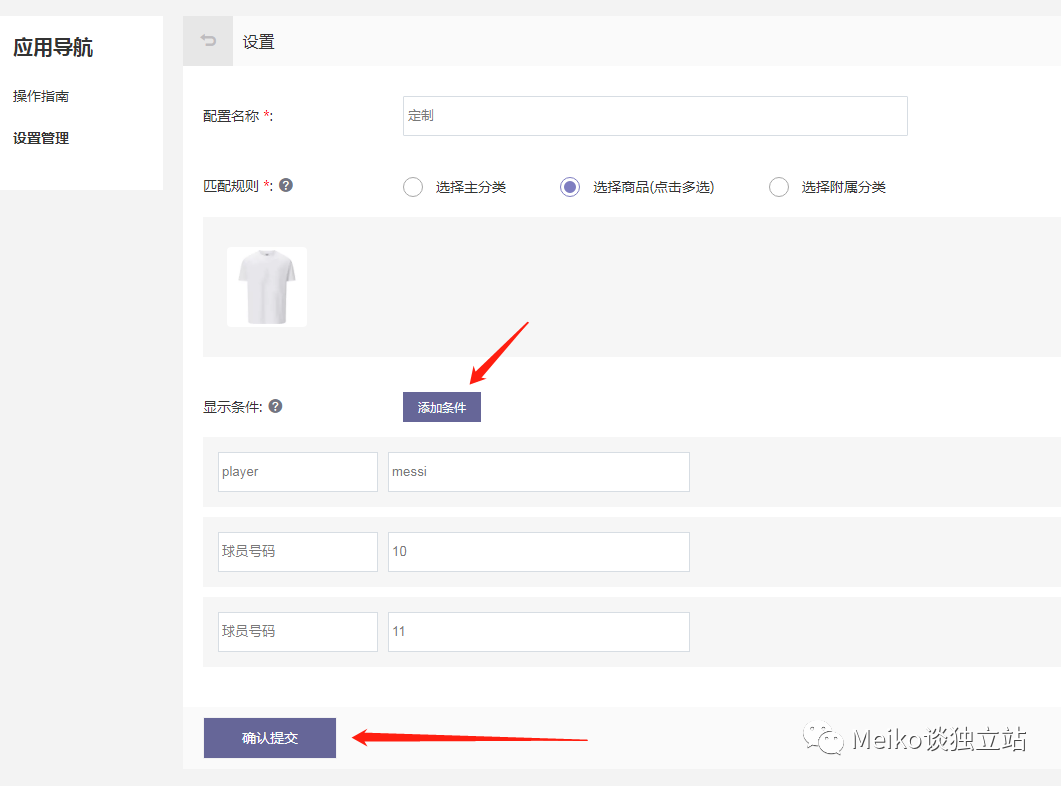The image size is (1061, 786).
Task: Click the 确认提交 submit button
Action: (269, 737)
